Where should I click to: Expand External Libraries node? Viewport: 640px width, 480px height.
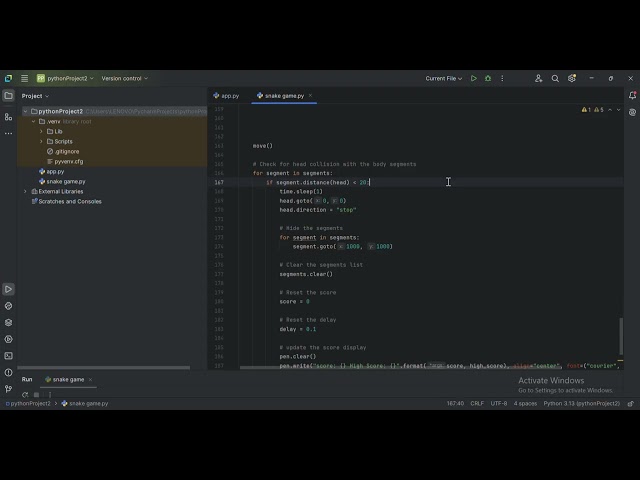(25, 191)
